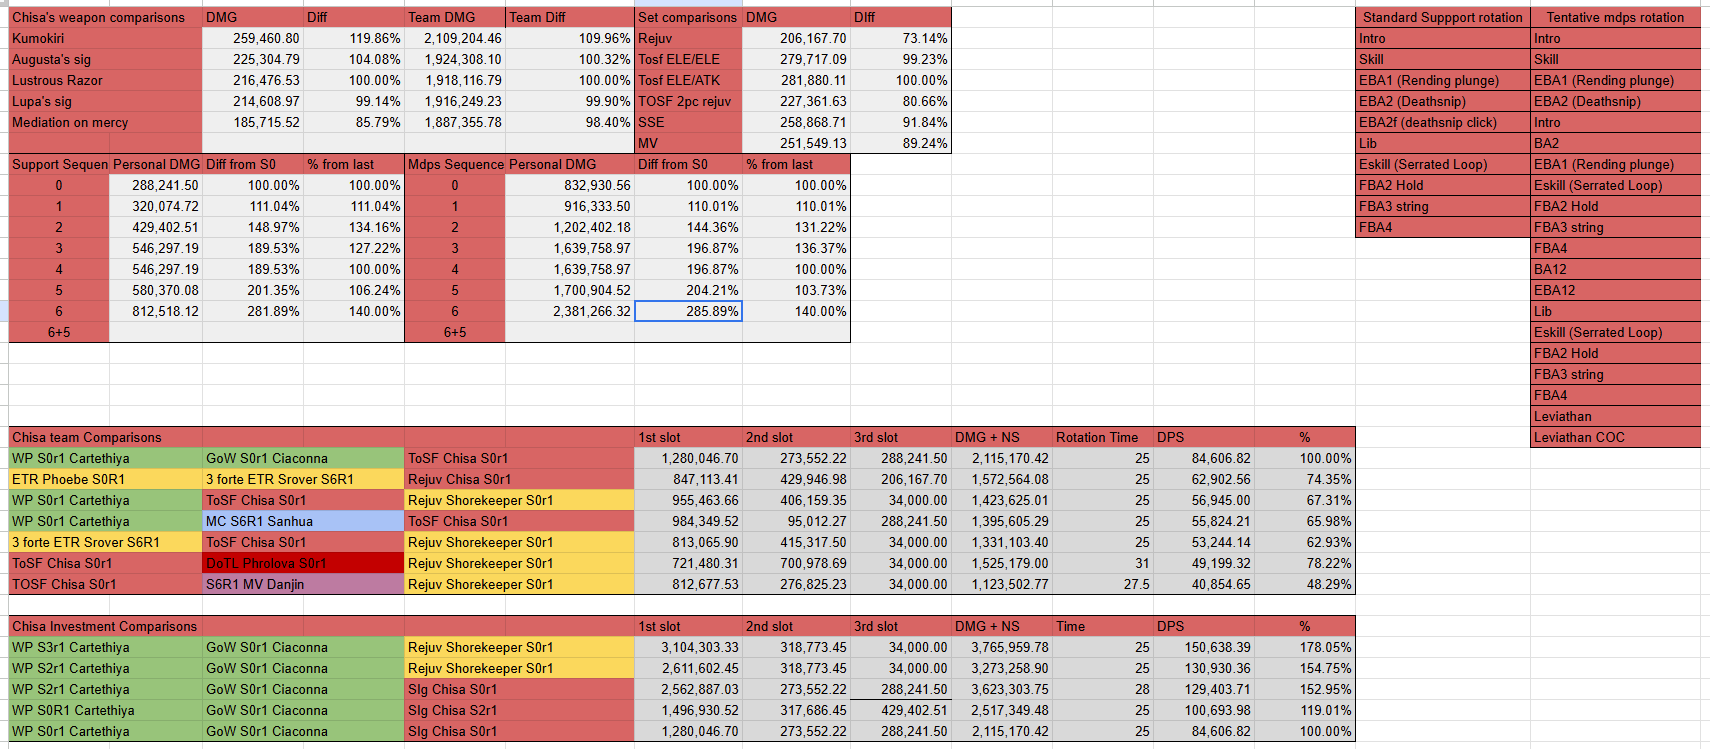Select the "Slg Chisa S2r1" cell
This screenshot has width=1710, height=749.
pos(519,710)
